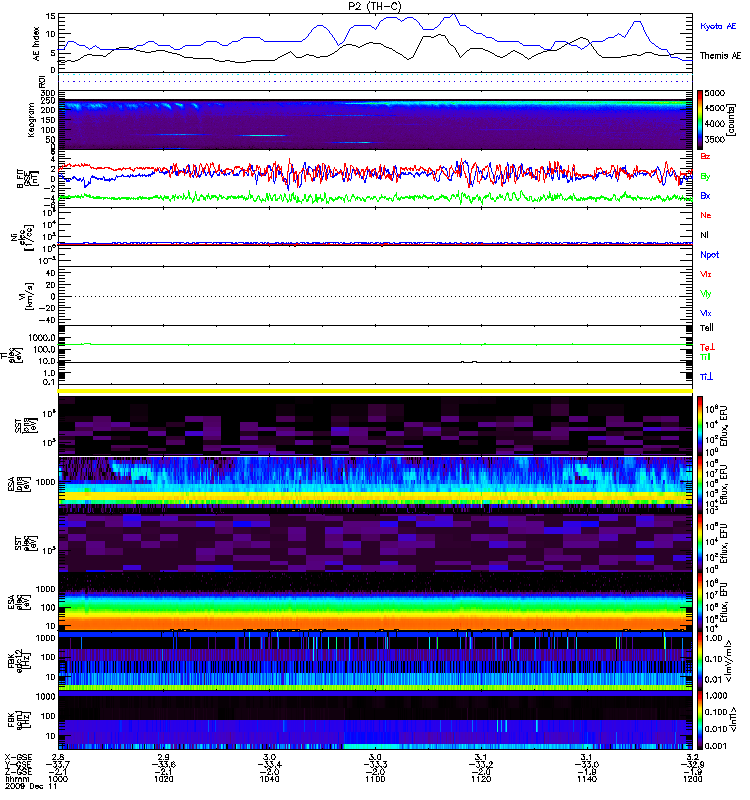750x800 pixels.
Task: Click inside the ESA electron spectrogram panel
Action: (375, 601)
